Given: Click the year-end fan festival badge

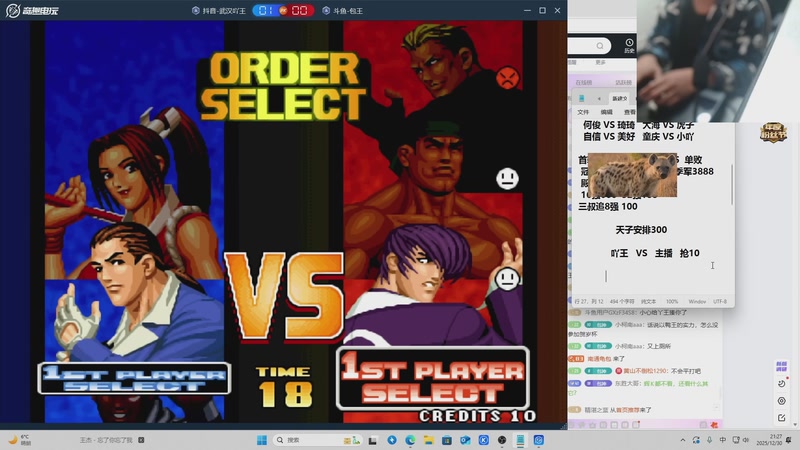Looking at the screenshot, I should 773,133.
